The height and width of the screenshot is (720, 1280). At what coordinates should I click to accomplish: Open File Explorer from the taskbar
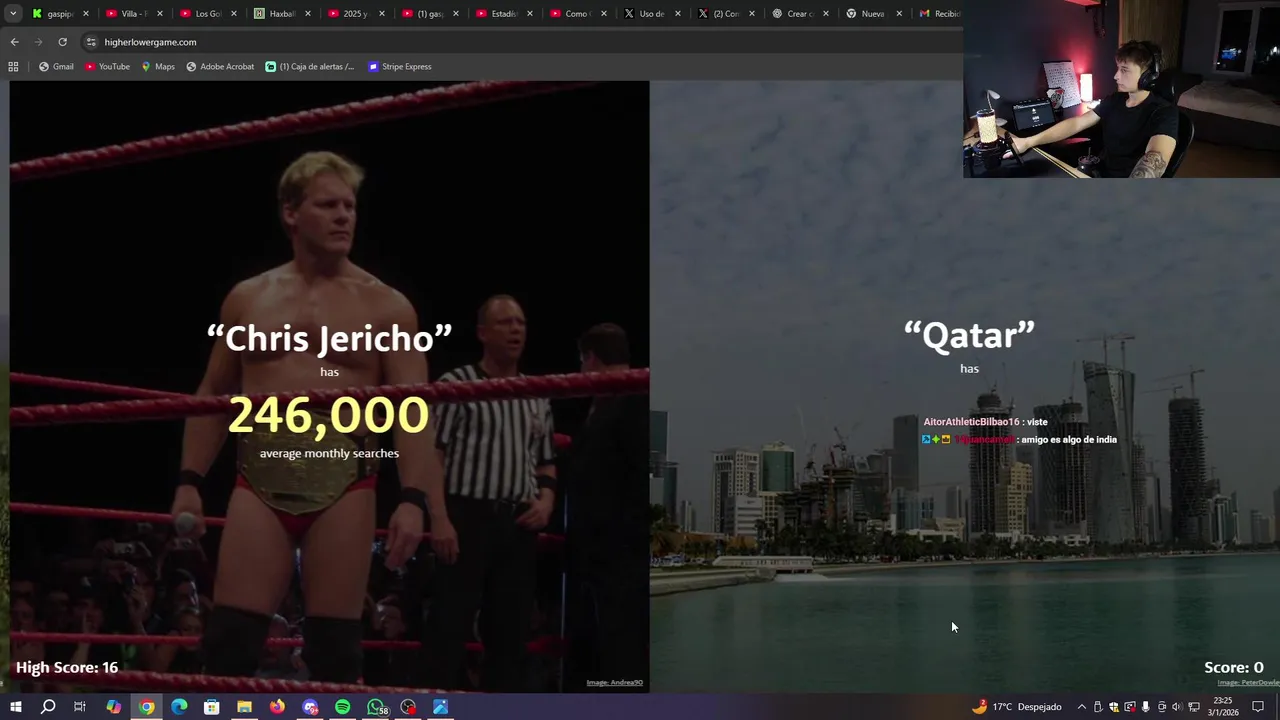coord(244,707)
